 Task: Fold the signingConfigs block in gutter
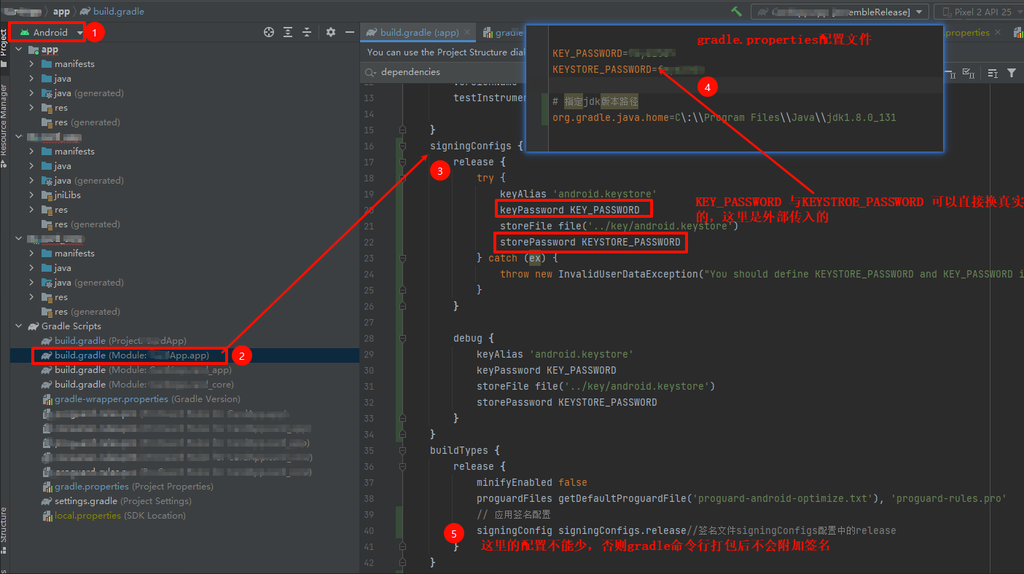click(402, 146)
